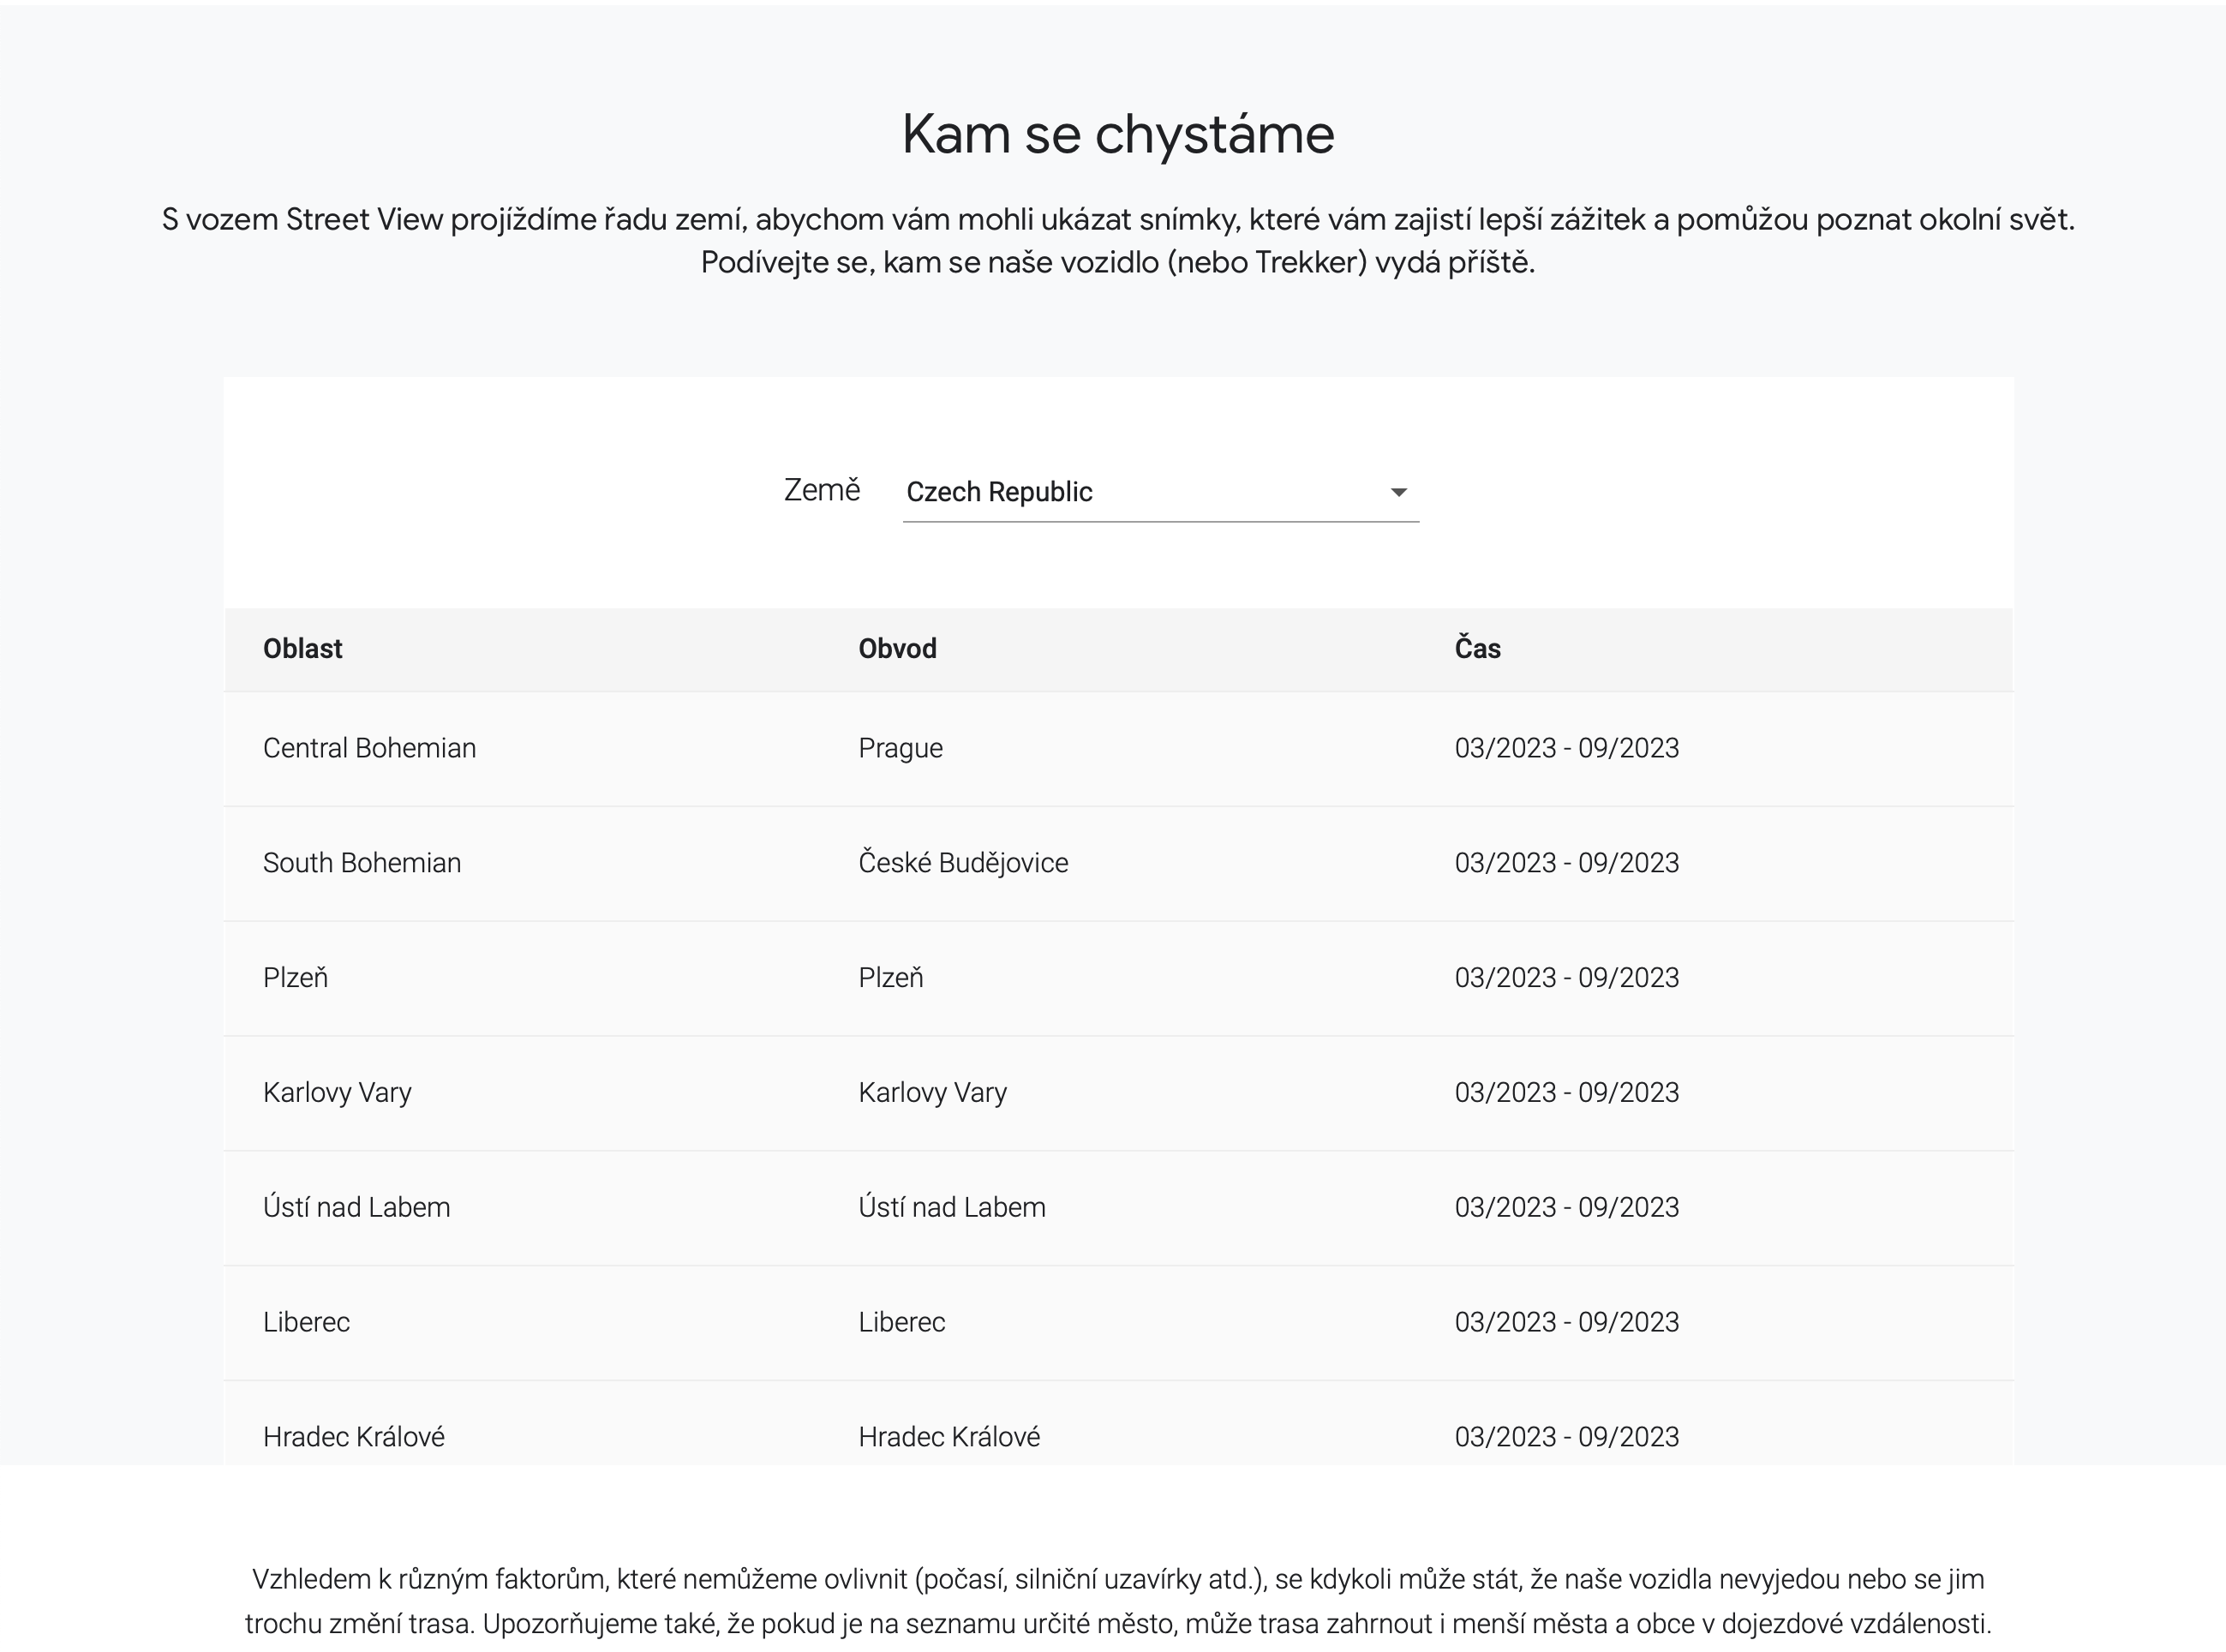Screen dimensions: 2226x1652
Task: Click the Czech Republic selected value
Action: point(998,492)
